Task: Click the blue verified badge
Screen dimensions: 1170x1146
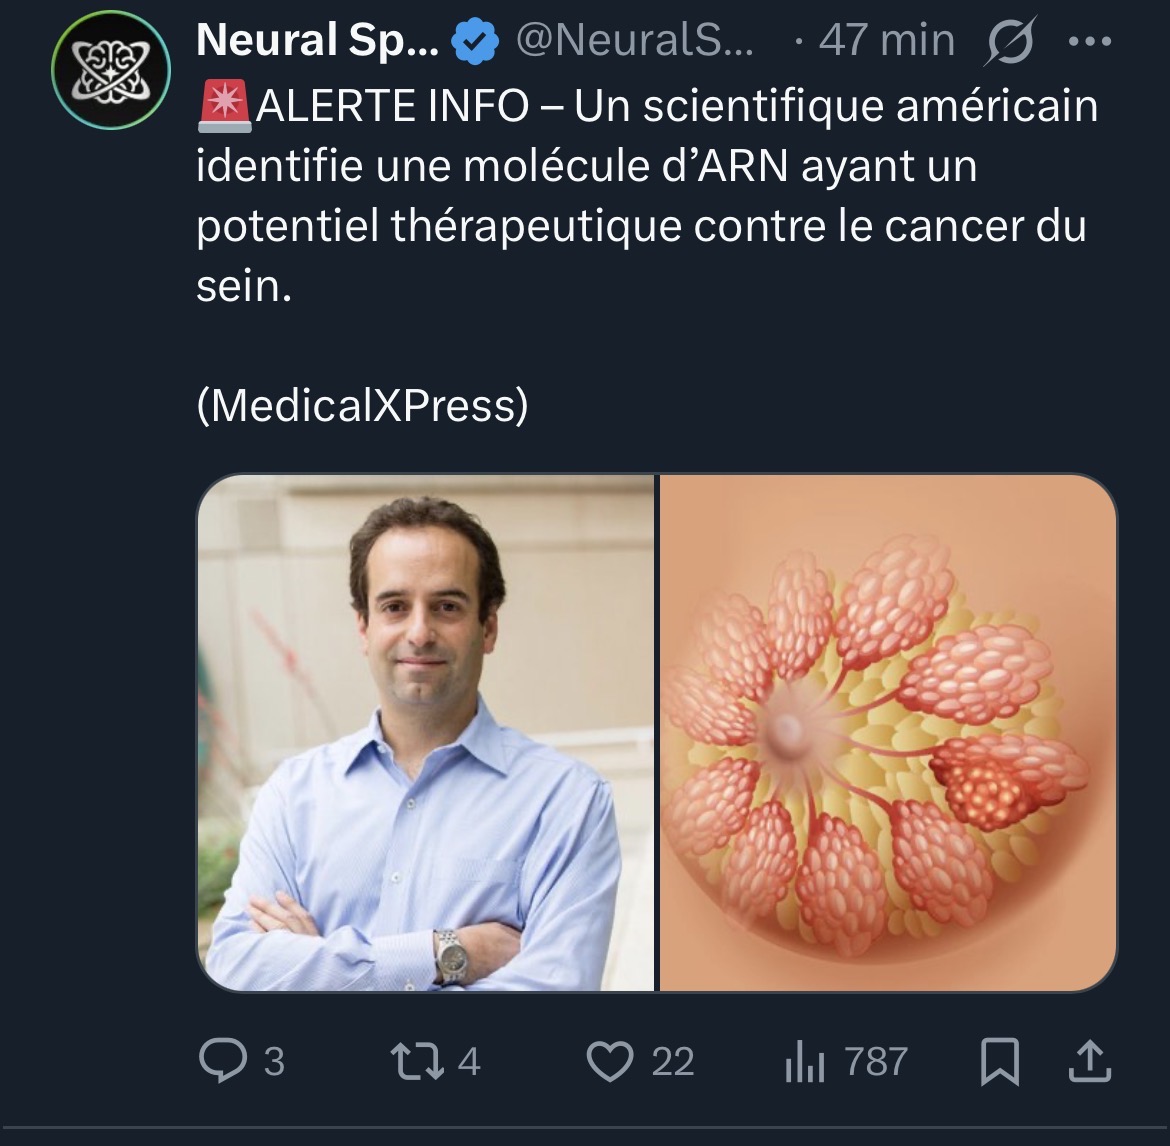Action: point(475,41)
